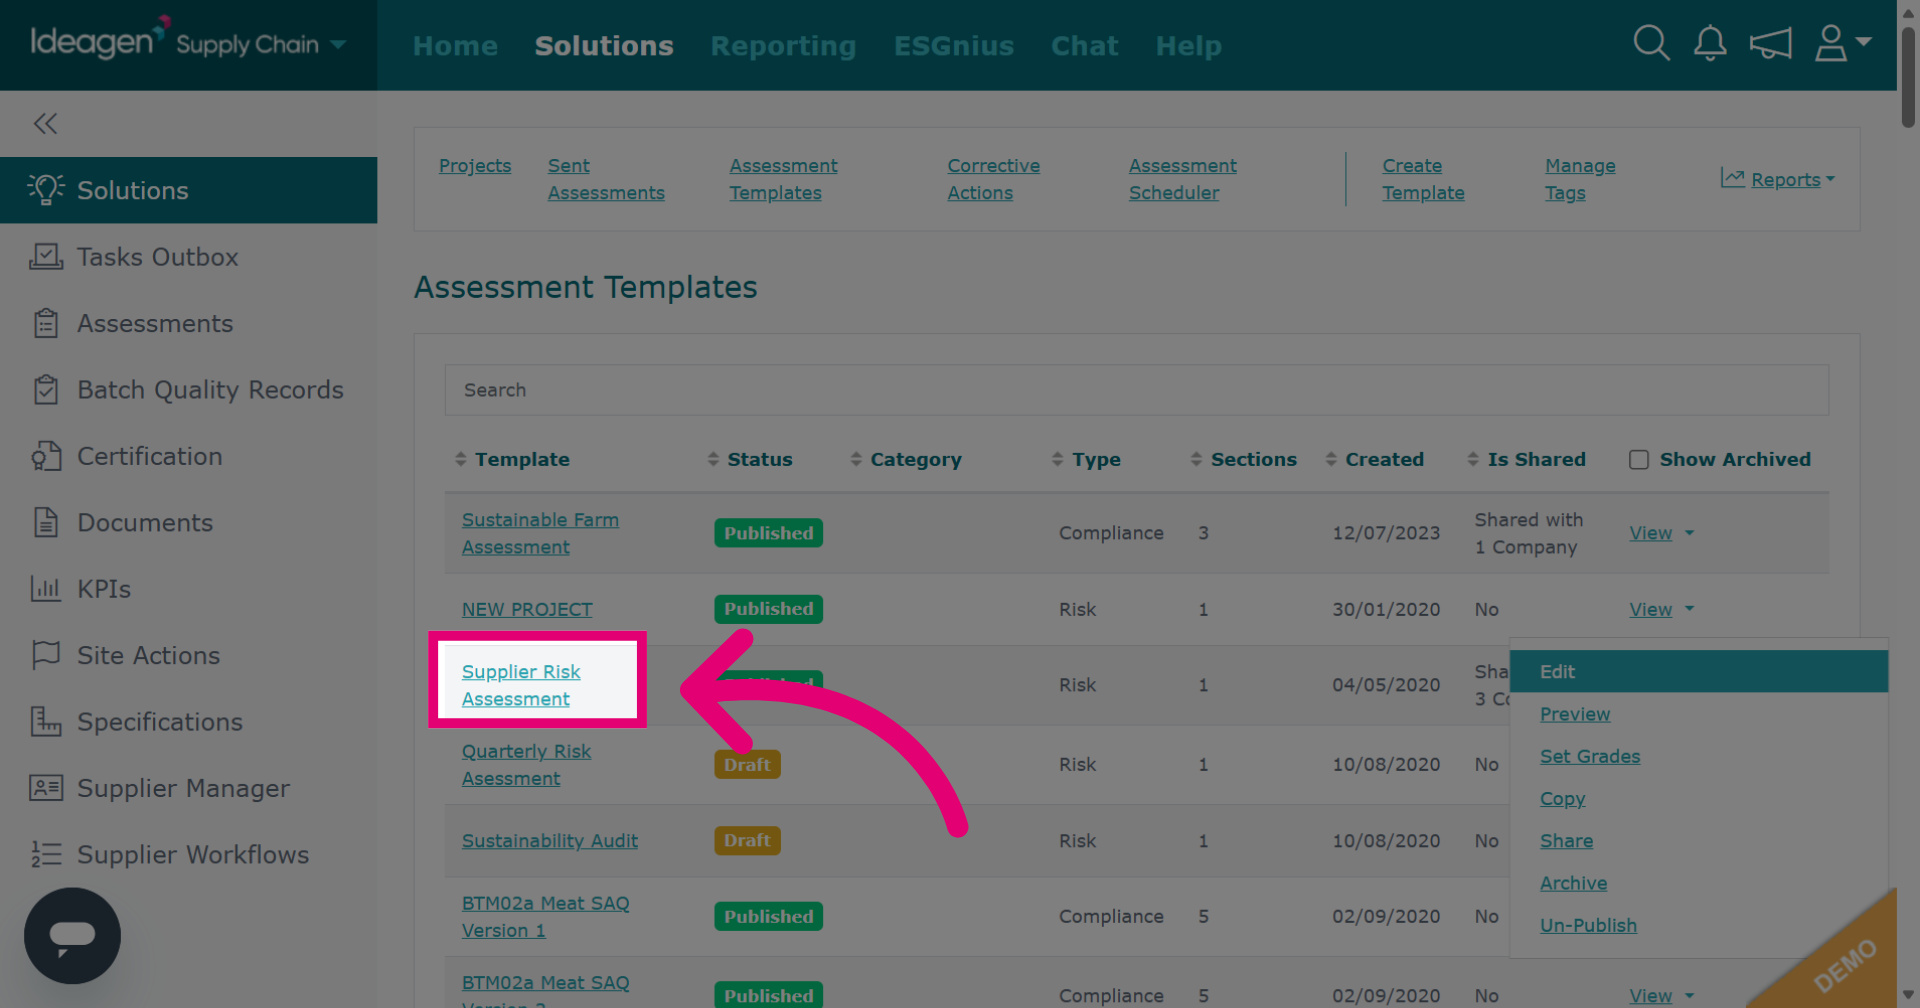Open the dropdown arrow for Sustainable Farm Assessment
1920x1008 pixels.
[x=1689, y=533]
